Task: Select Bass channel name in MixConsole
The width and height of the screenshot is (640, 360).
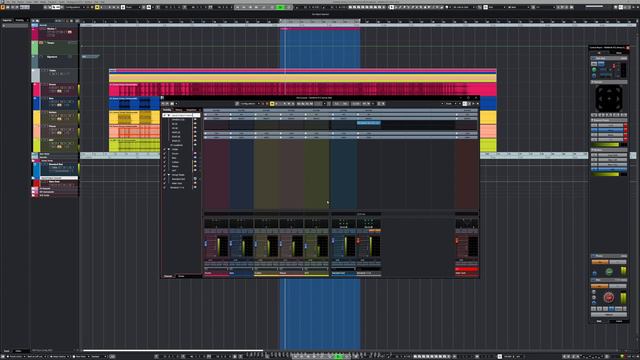Action: [x=232, y=273]
